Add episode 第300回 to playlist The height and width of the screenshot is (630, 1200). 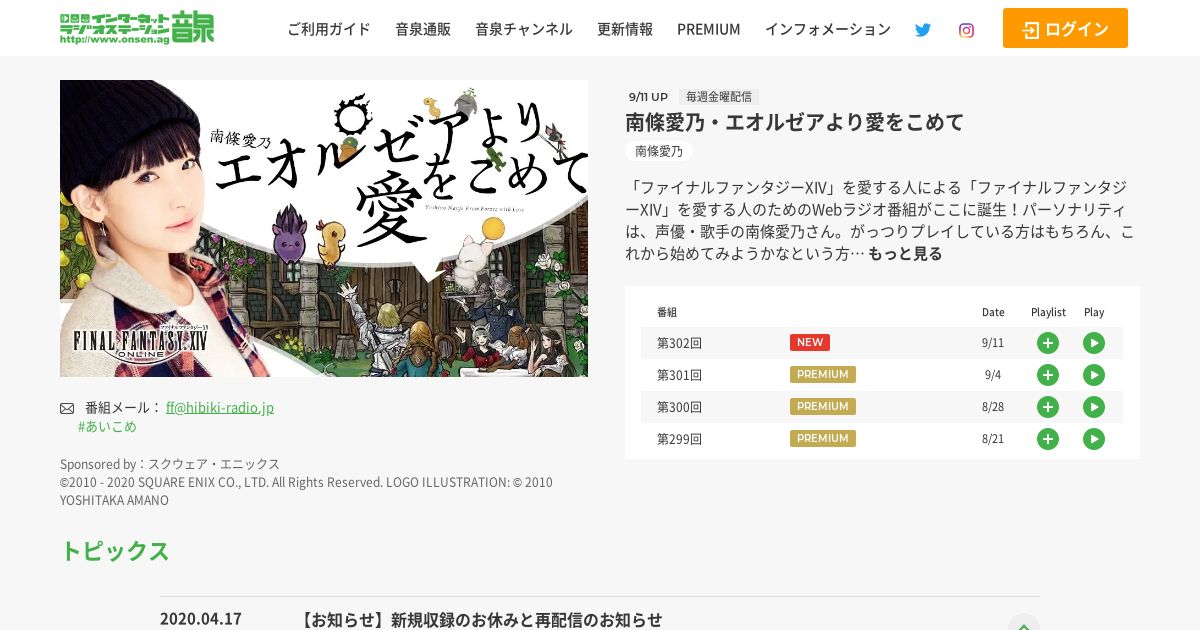(1047, 407)
